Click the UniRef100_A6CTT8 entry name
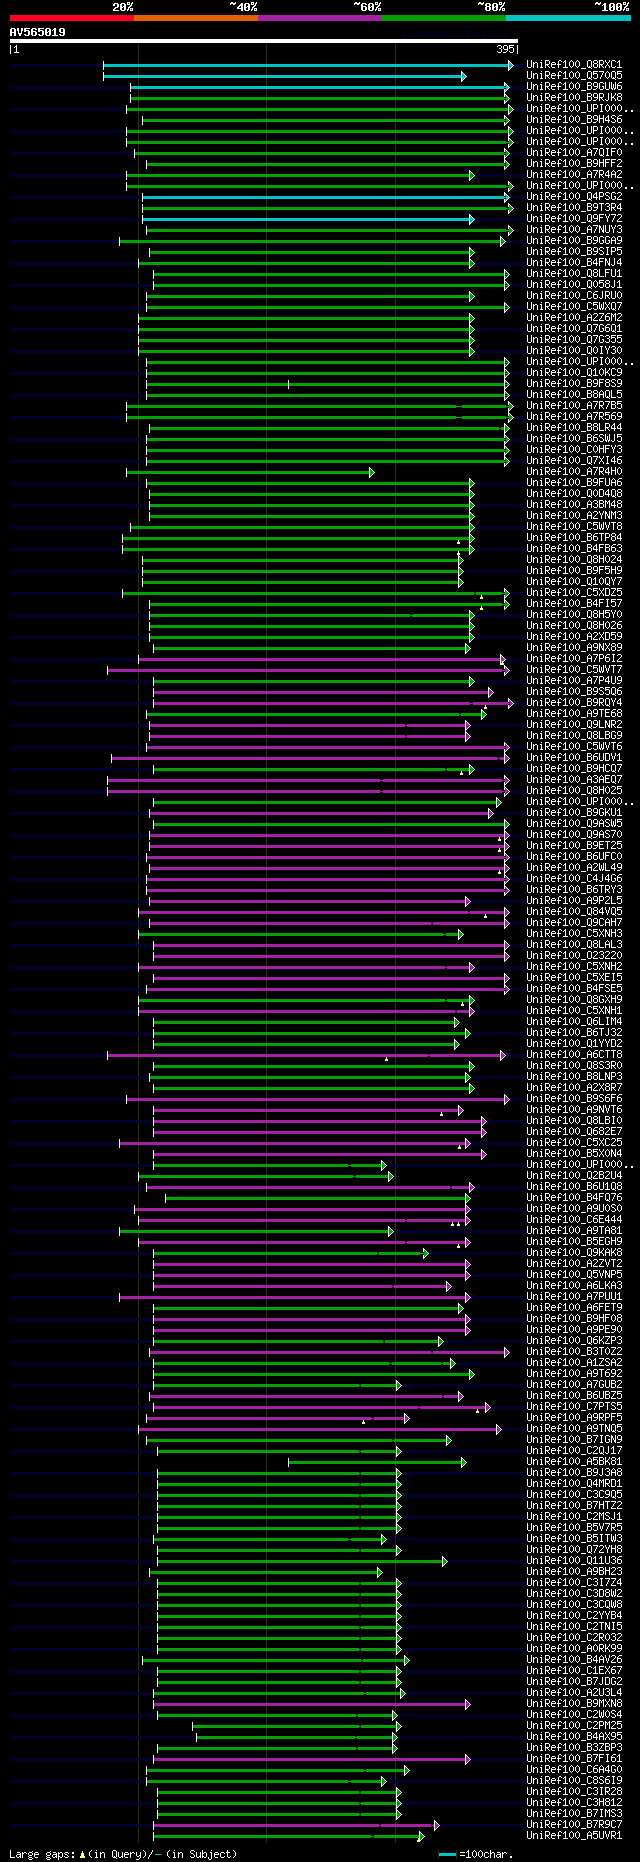The height and width of the screenshot is (1862, 640). 574,1055
